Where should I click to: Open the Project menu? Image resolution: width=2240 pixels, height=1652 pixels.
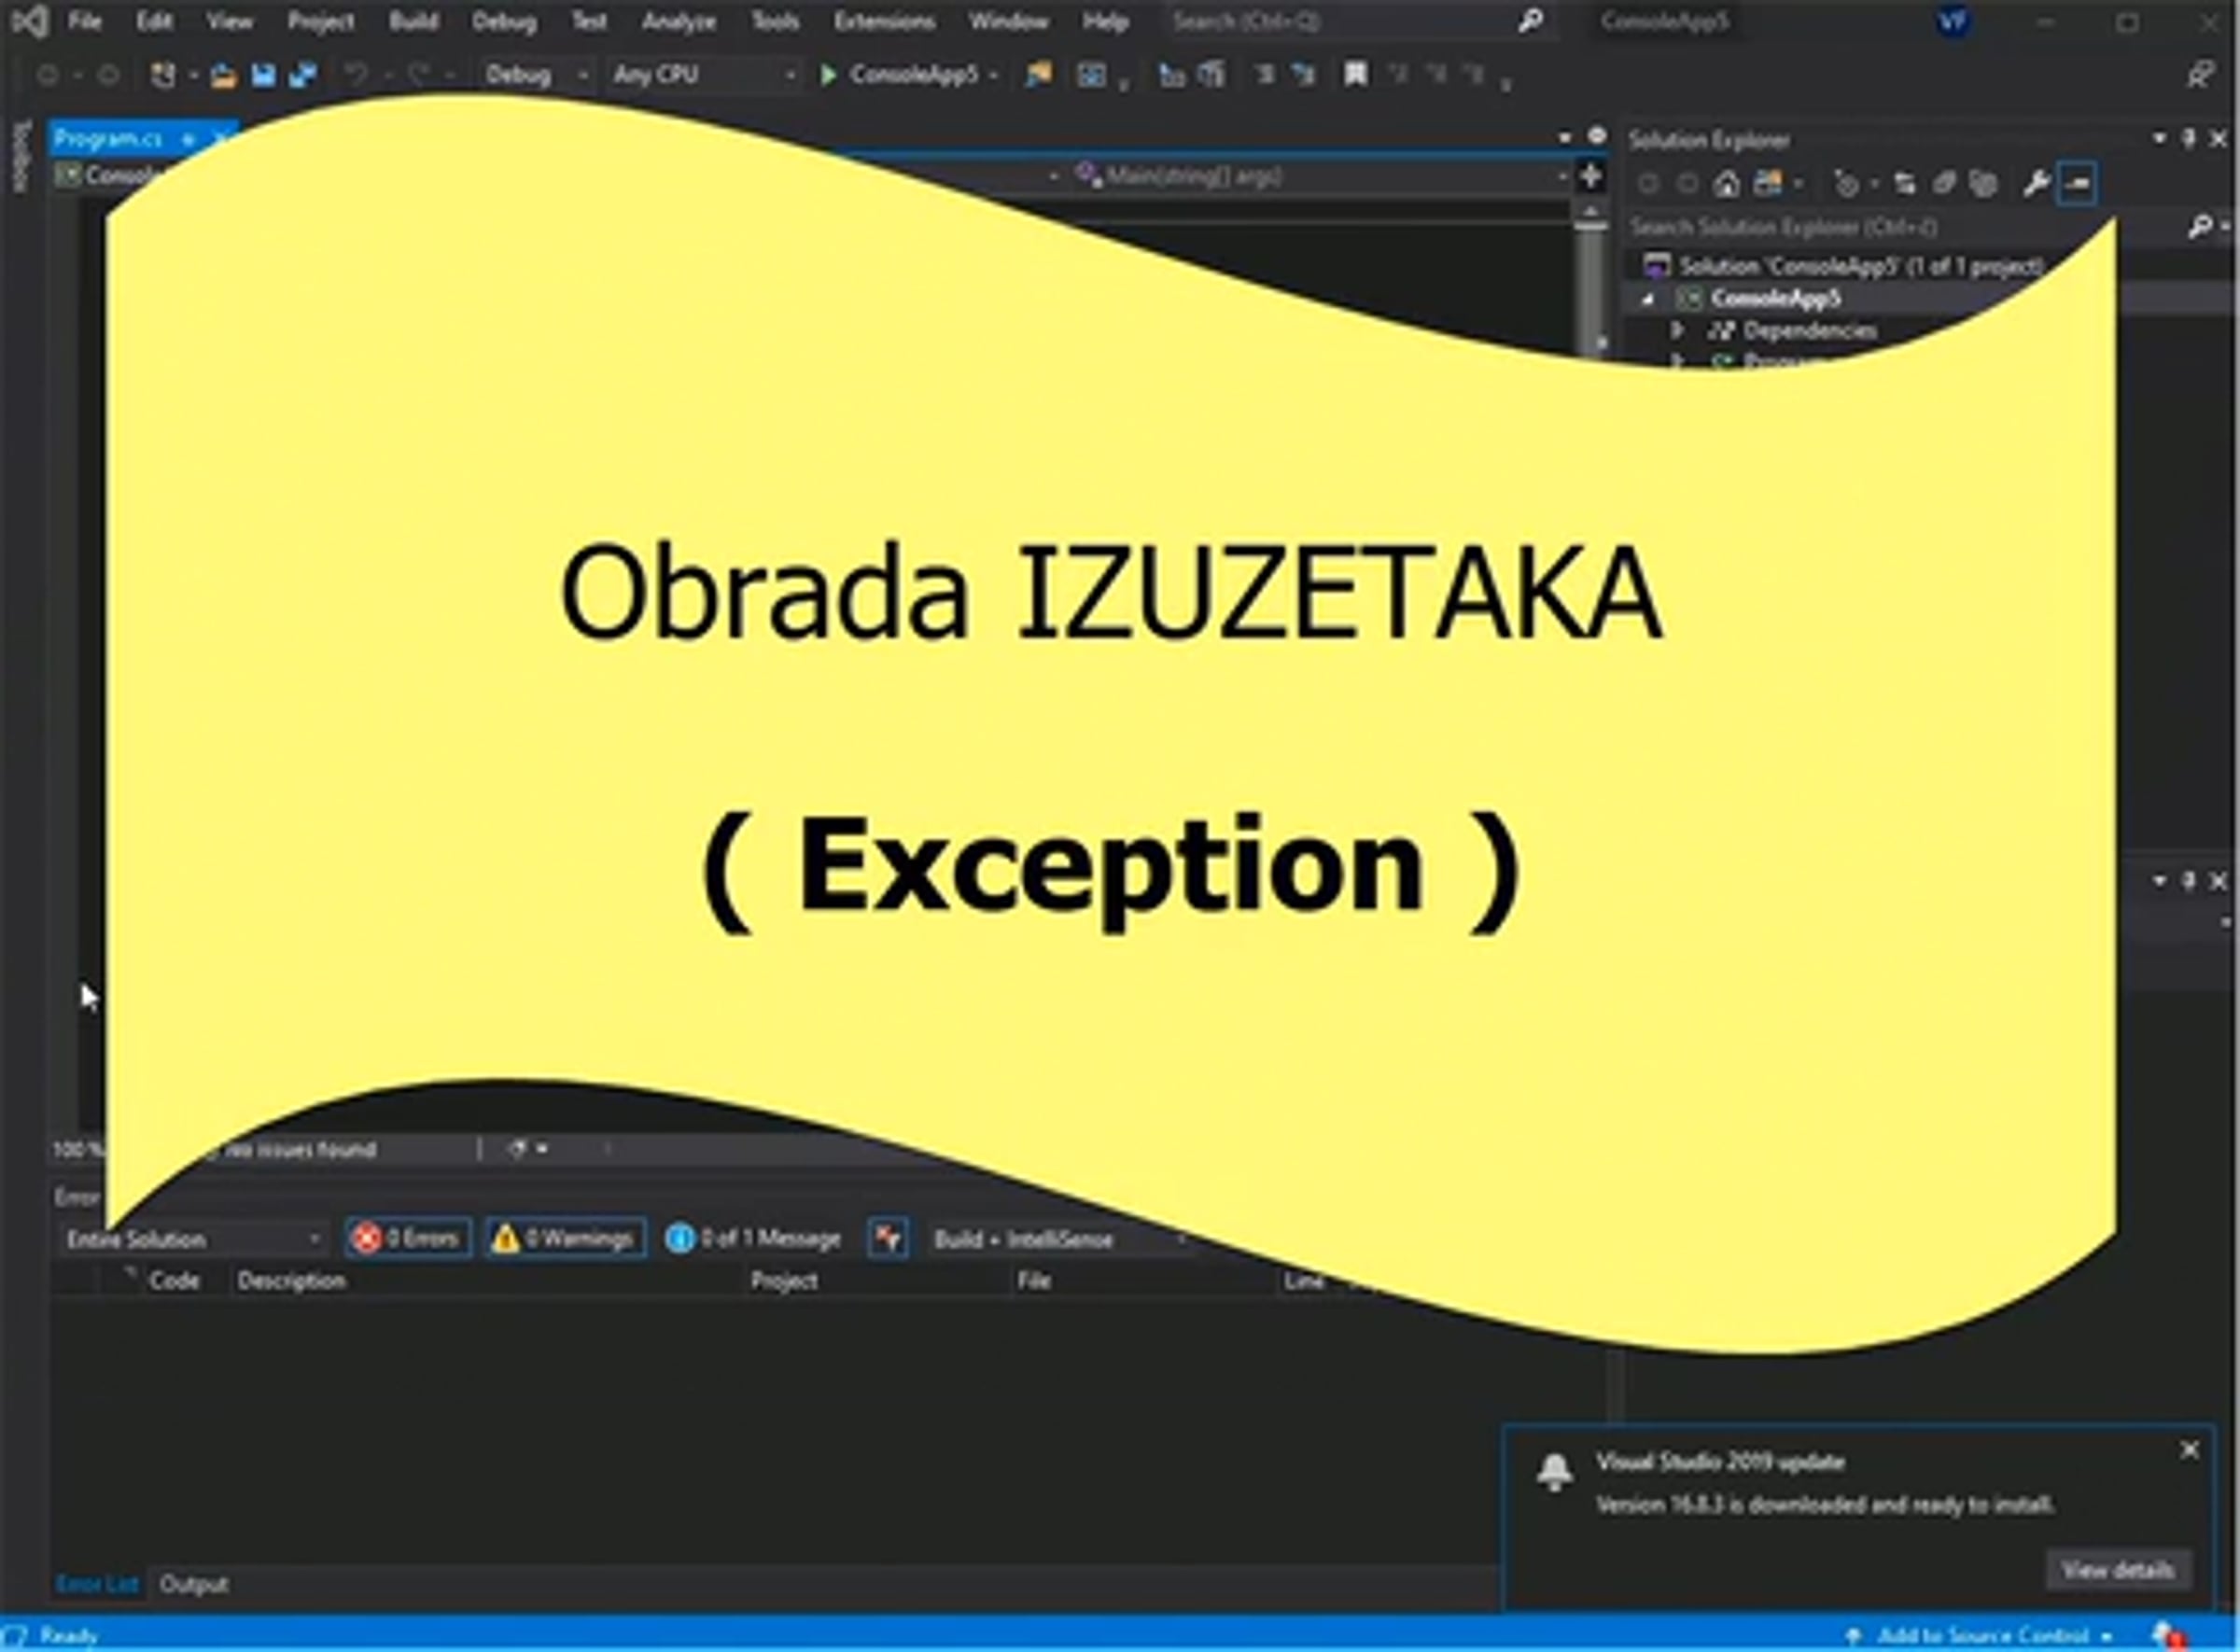point(321,21)
